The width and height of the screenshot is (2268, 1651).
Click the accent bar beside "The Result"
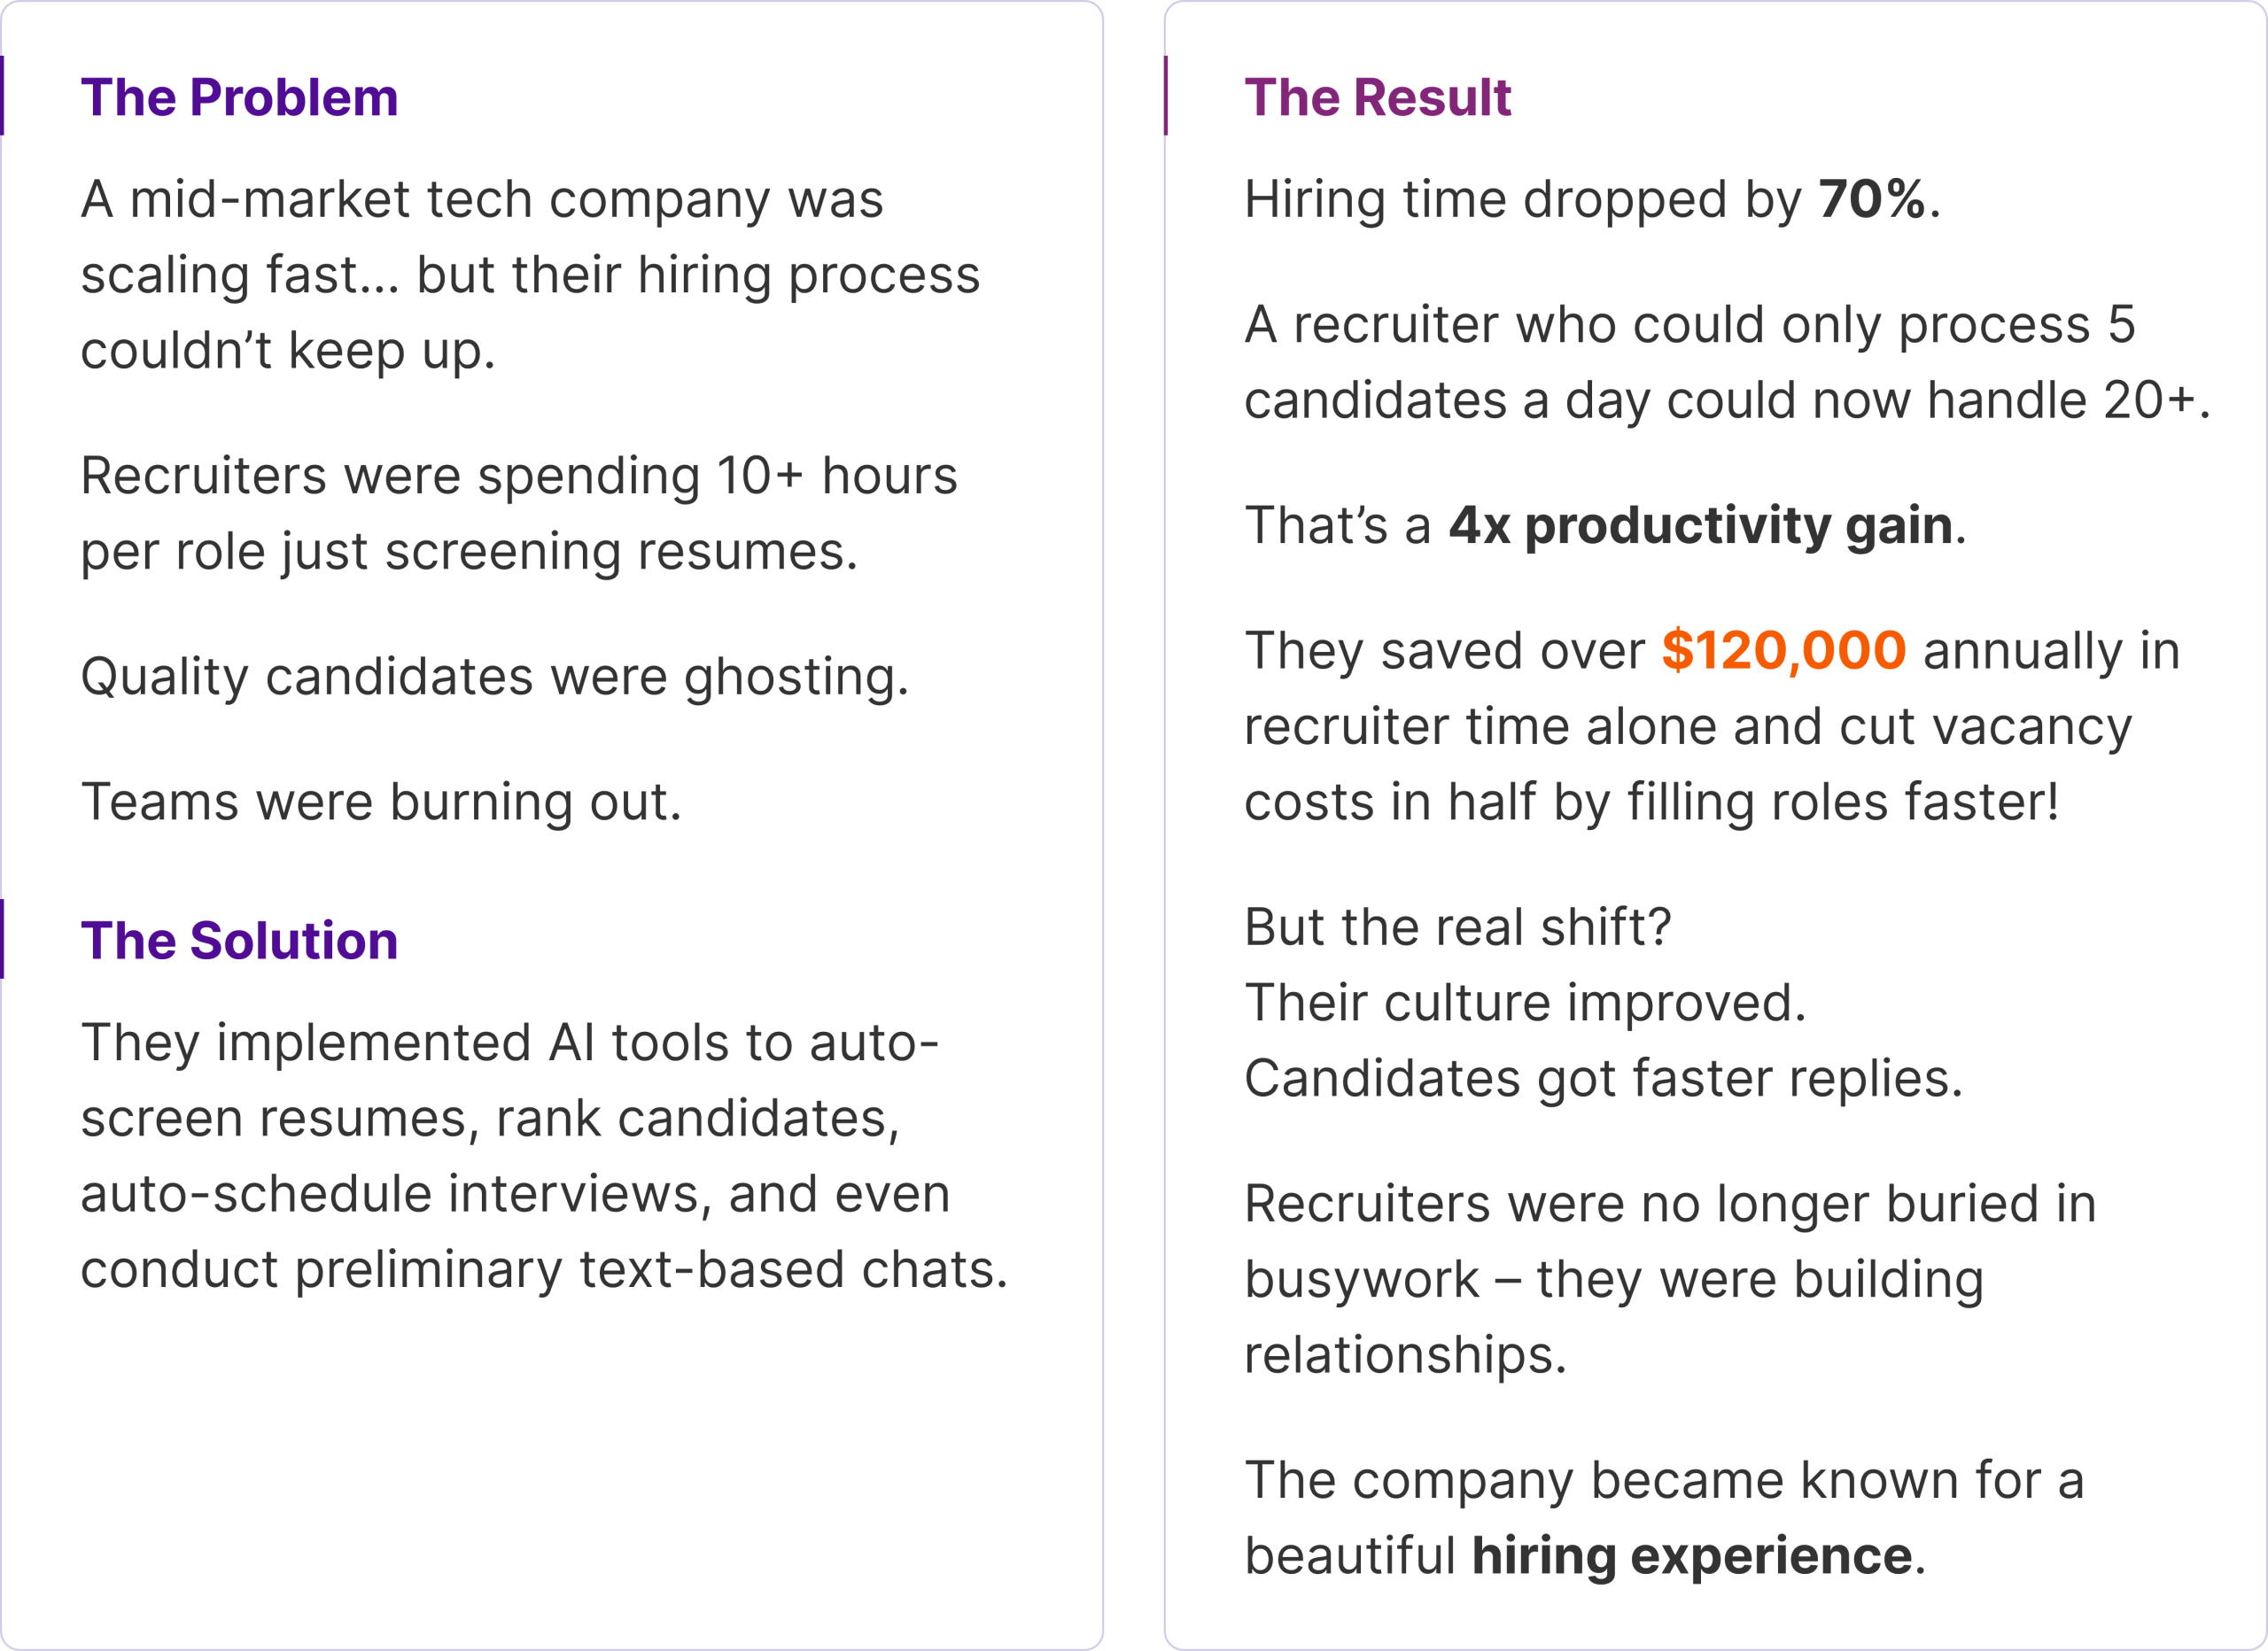[1166, 96]
